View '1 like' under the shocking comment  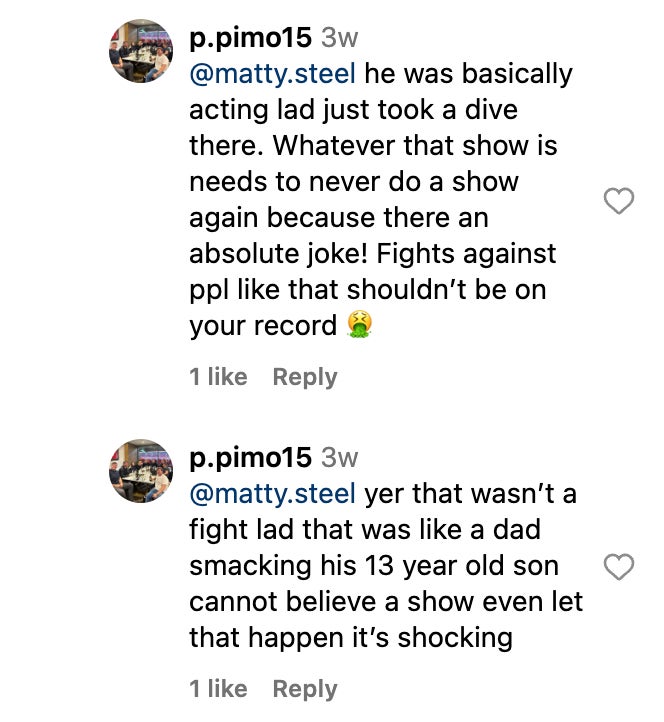tap(218, 689)
